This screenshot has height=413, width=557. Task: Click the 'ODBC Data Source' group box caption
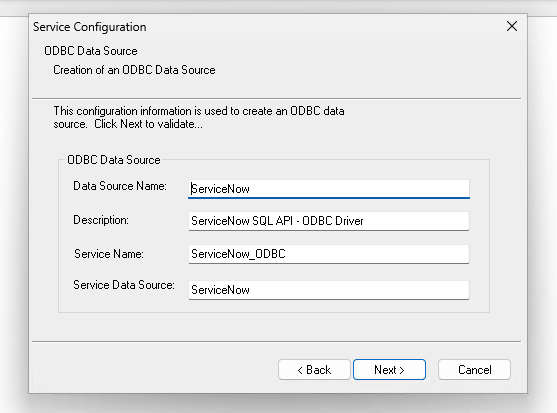pyautogui.click(x=114, y=160)
